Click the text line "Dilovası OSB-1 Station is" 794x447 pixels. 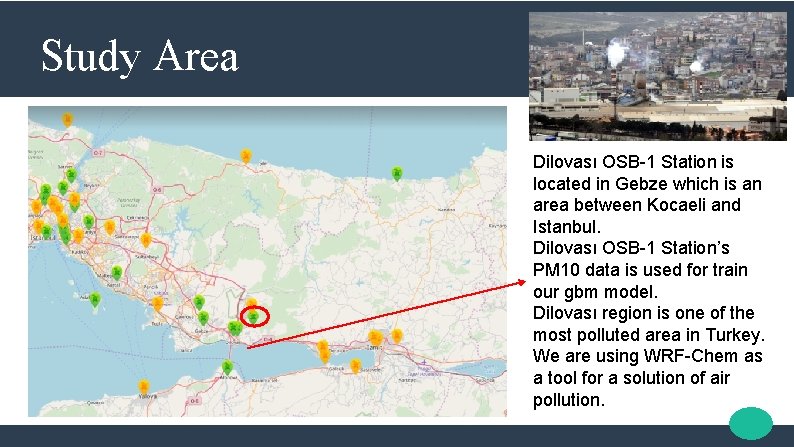click(633, 162)
